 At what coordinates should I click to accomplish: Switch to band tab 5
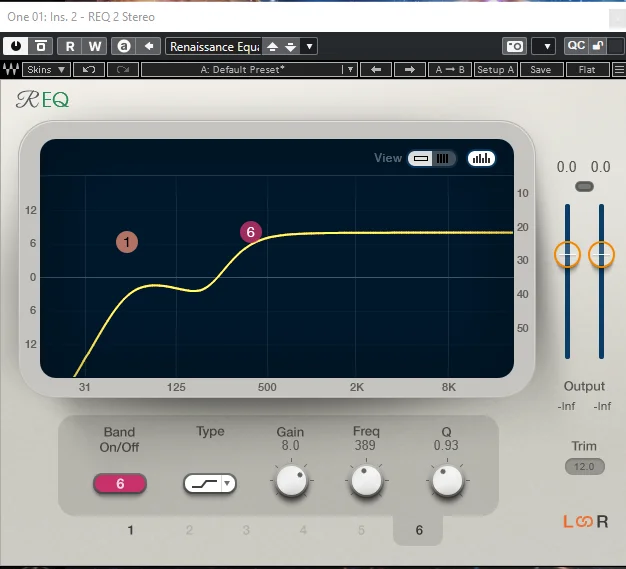(361, 530)
